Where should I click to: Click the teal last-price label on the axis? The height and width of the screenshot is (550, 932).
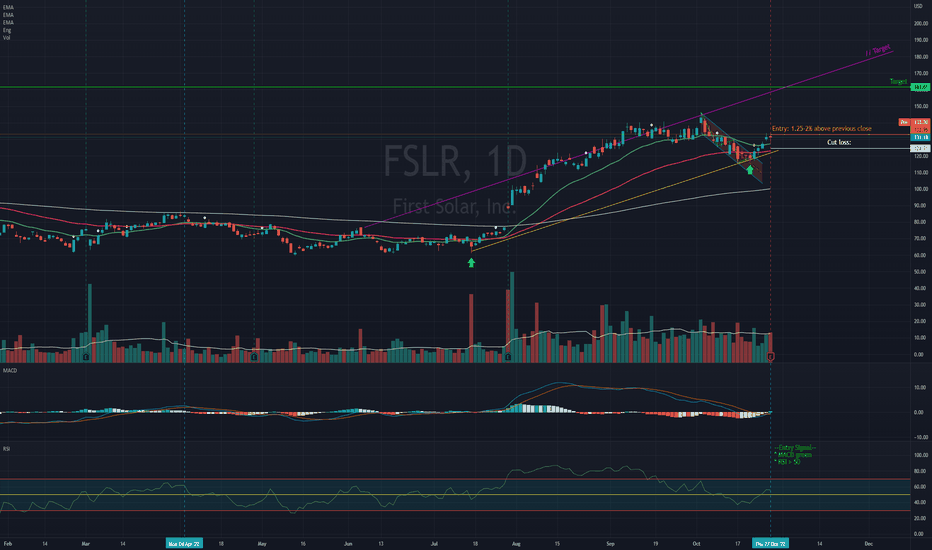pyautogui.click(x=920, y=137)
